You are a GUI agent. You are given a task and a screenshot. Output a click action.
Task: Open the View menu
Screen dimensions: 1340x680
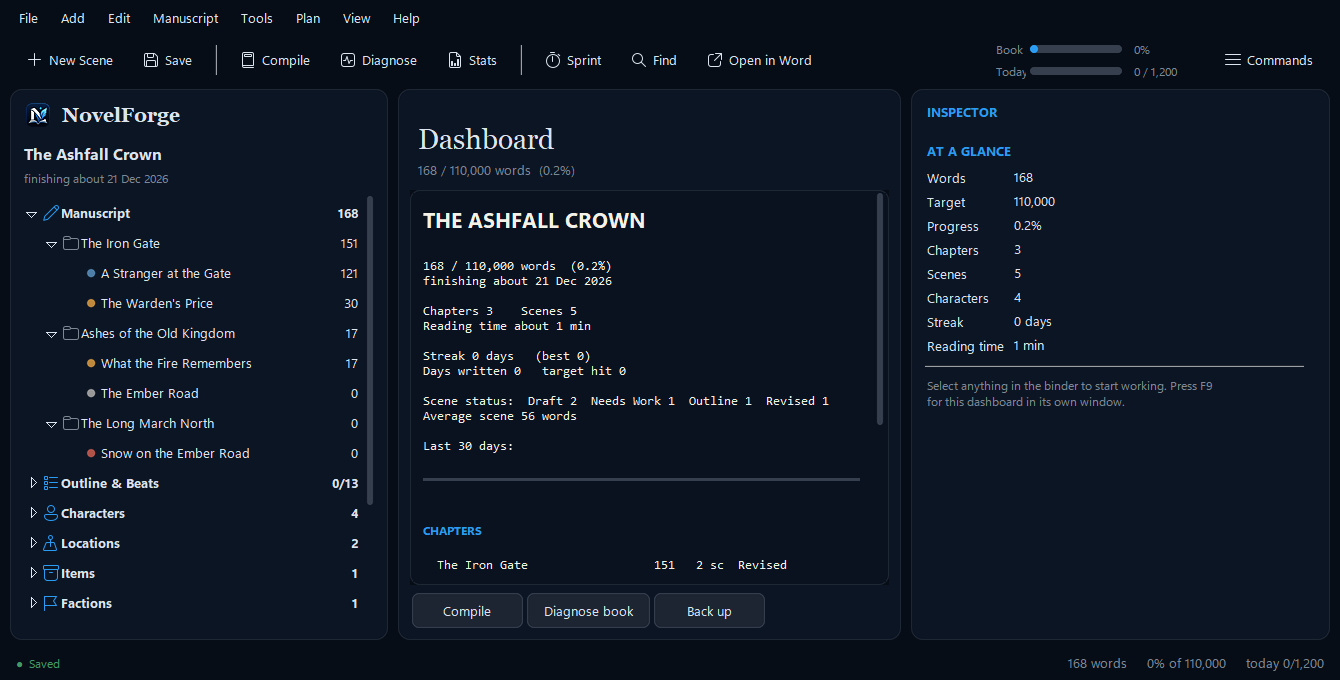pos(356,18)
